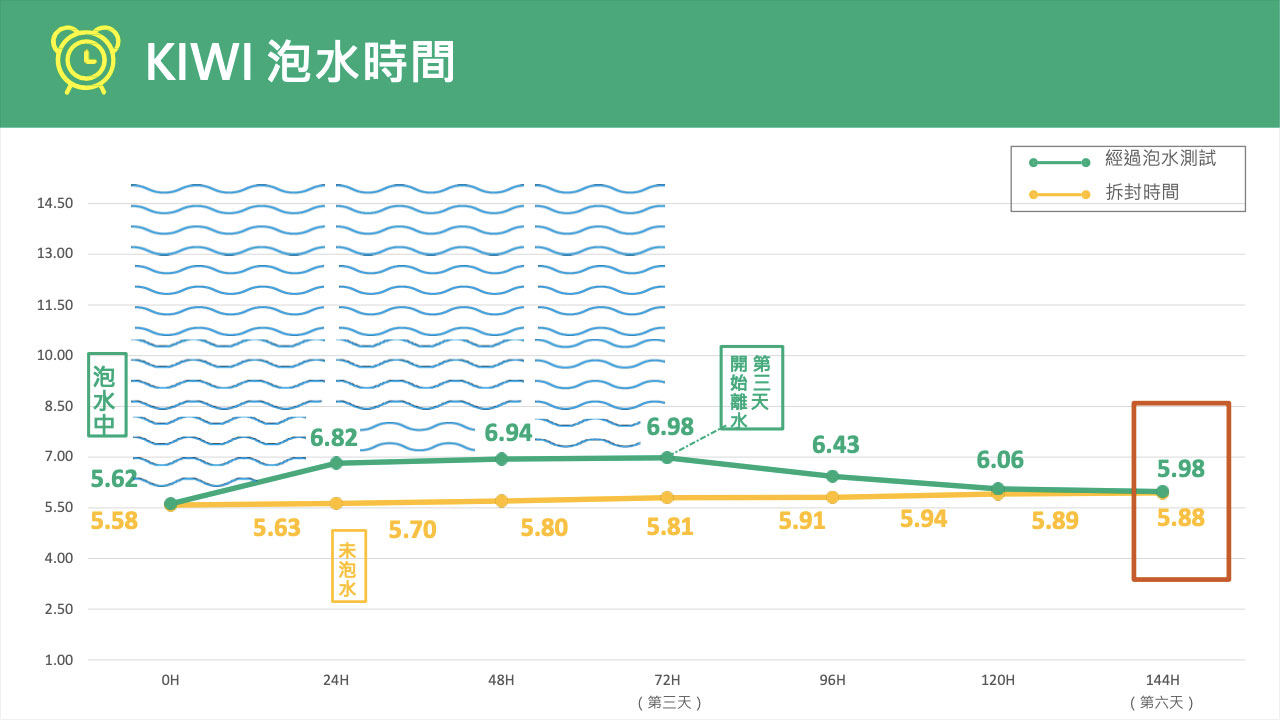Click the green data label 5.62
The width and height of the screenshot is (1280, 720).
[x=114, y=479]
